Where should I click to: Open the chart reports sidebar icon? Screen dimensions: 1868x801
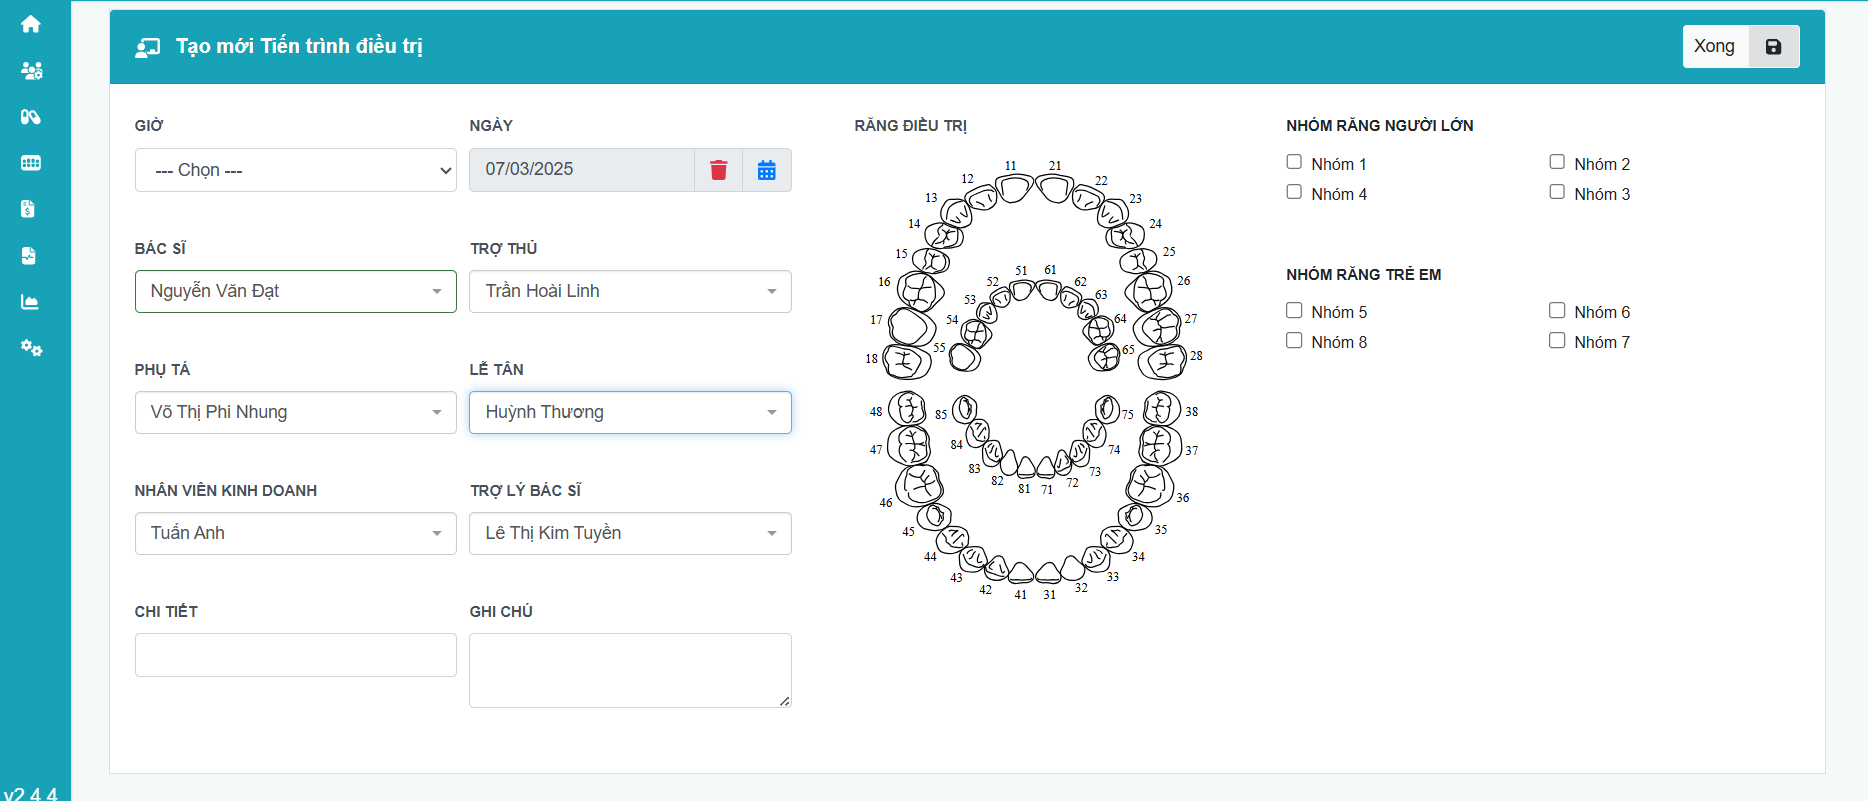[30, 302]
